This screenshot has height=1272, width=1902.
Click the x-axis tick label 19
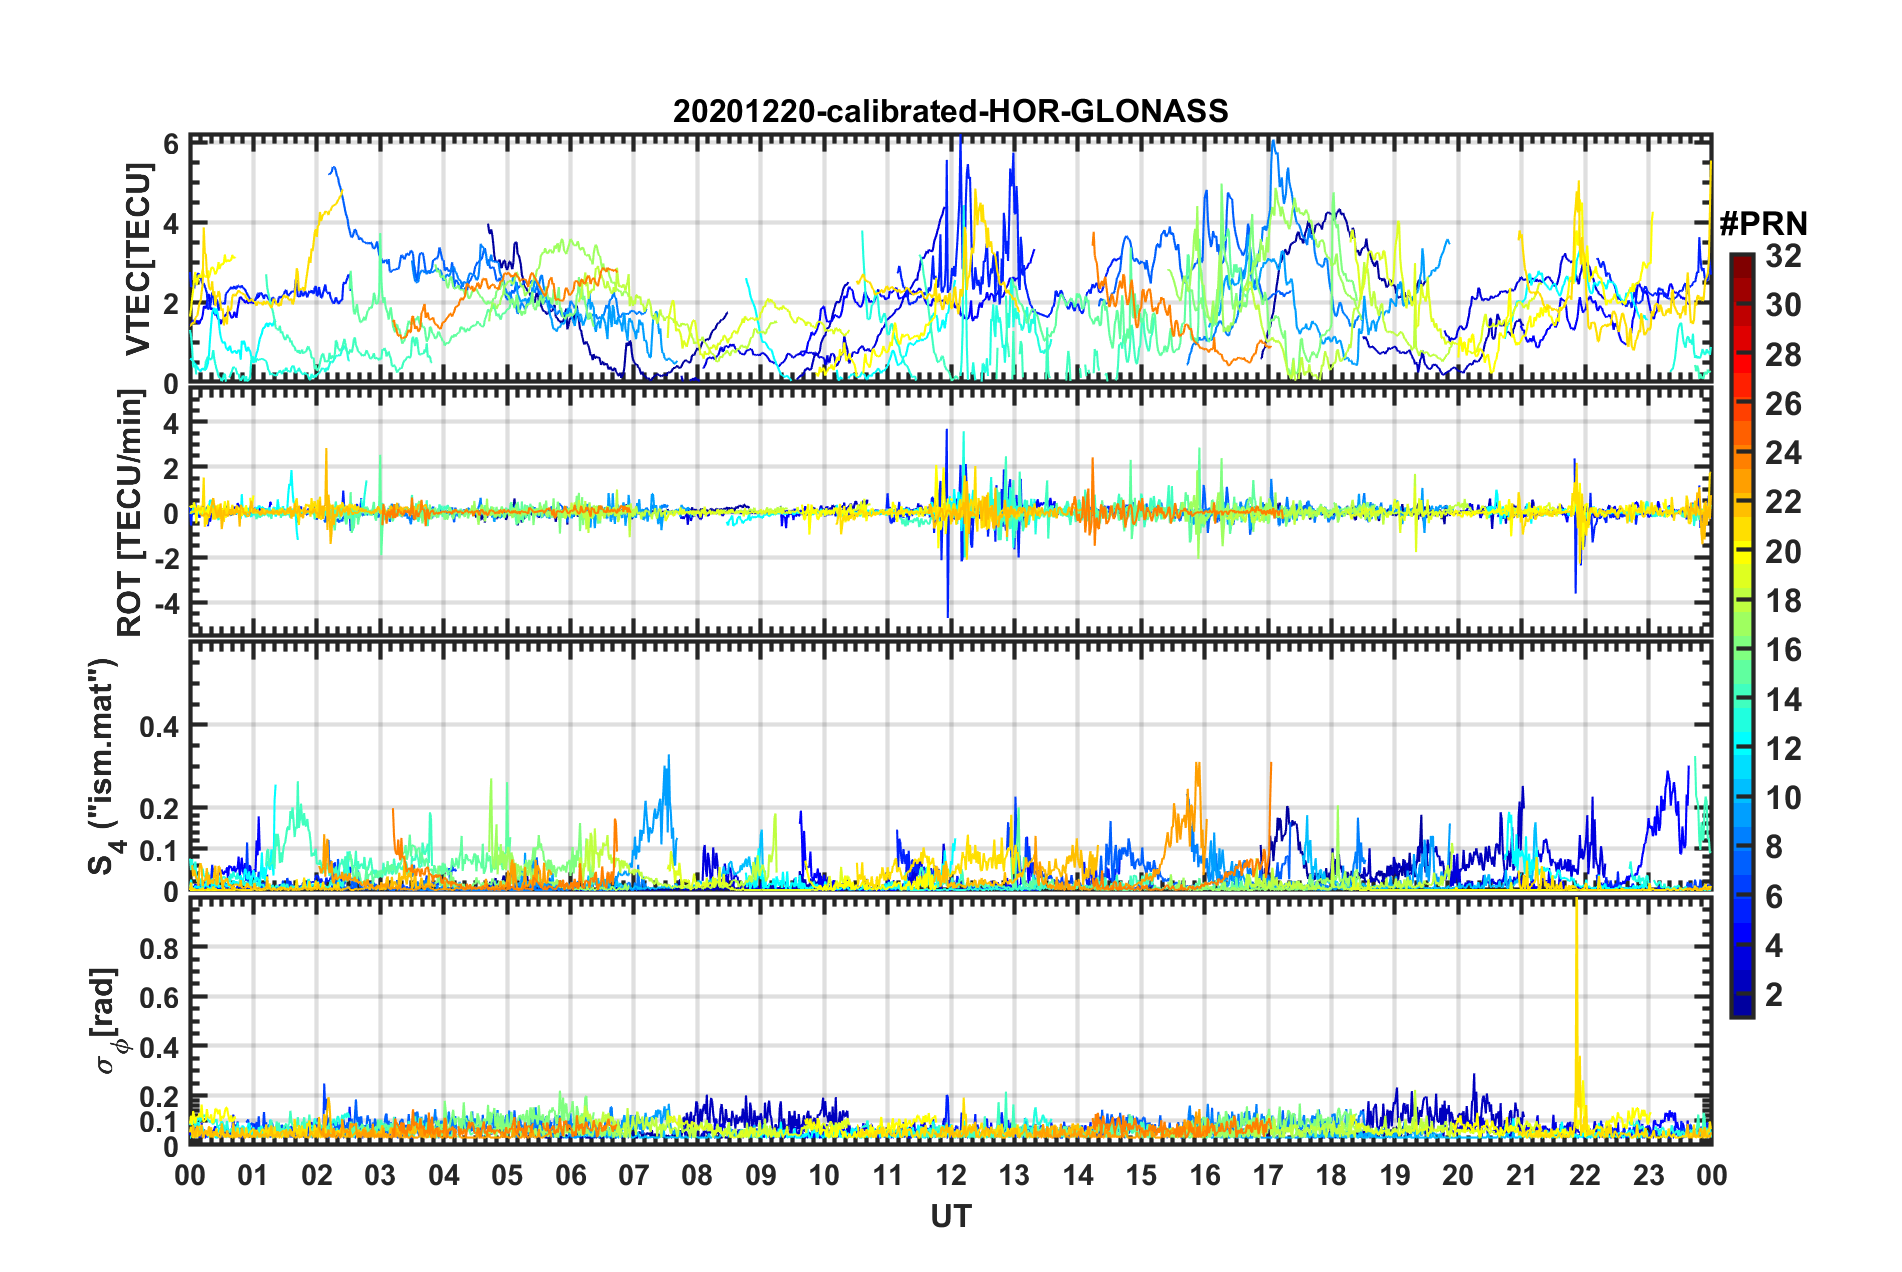pyautogui.click(x=1395, y=1176)
